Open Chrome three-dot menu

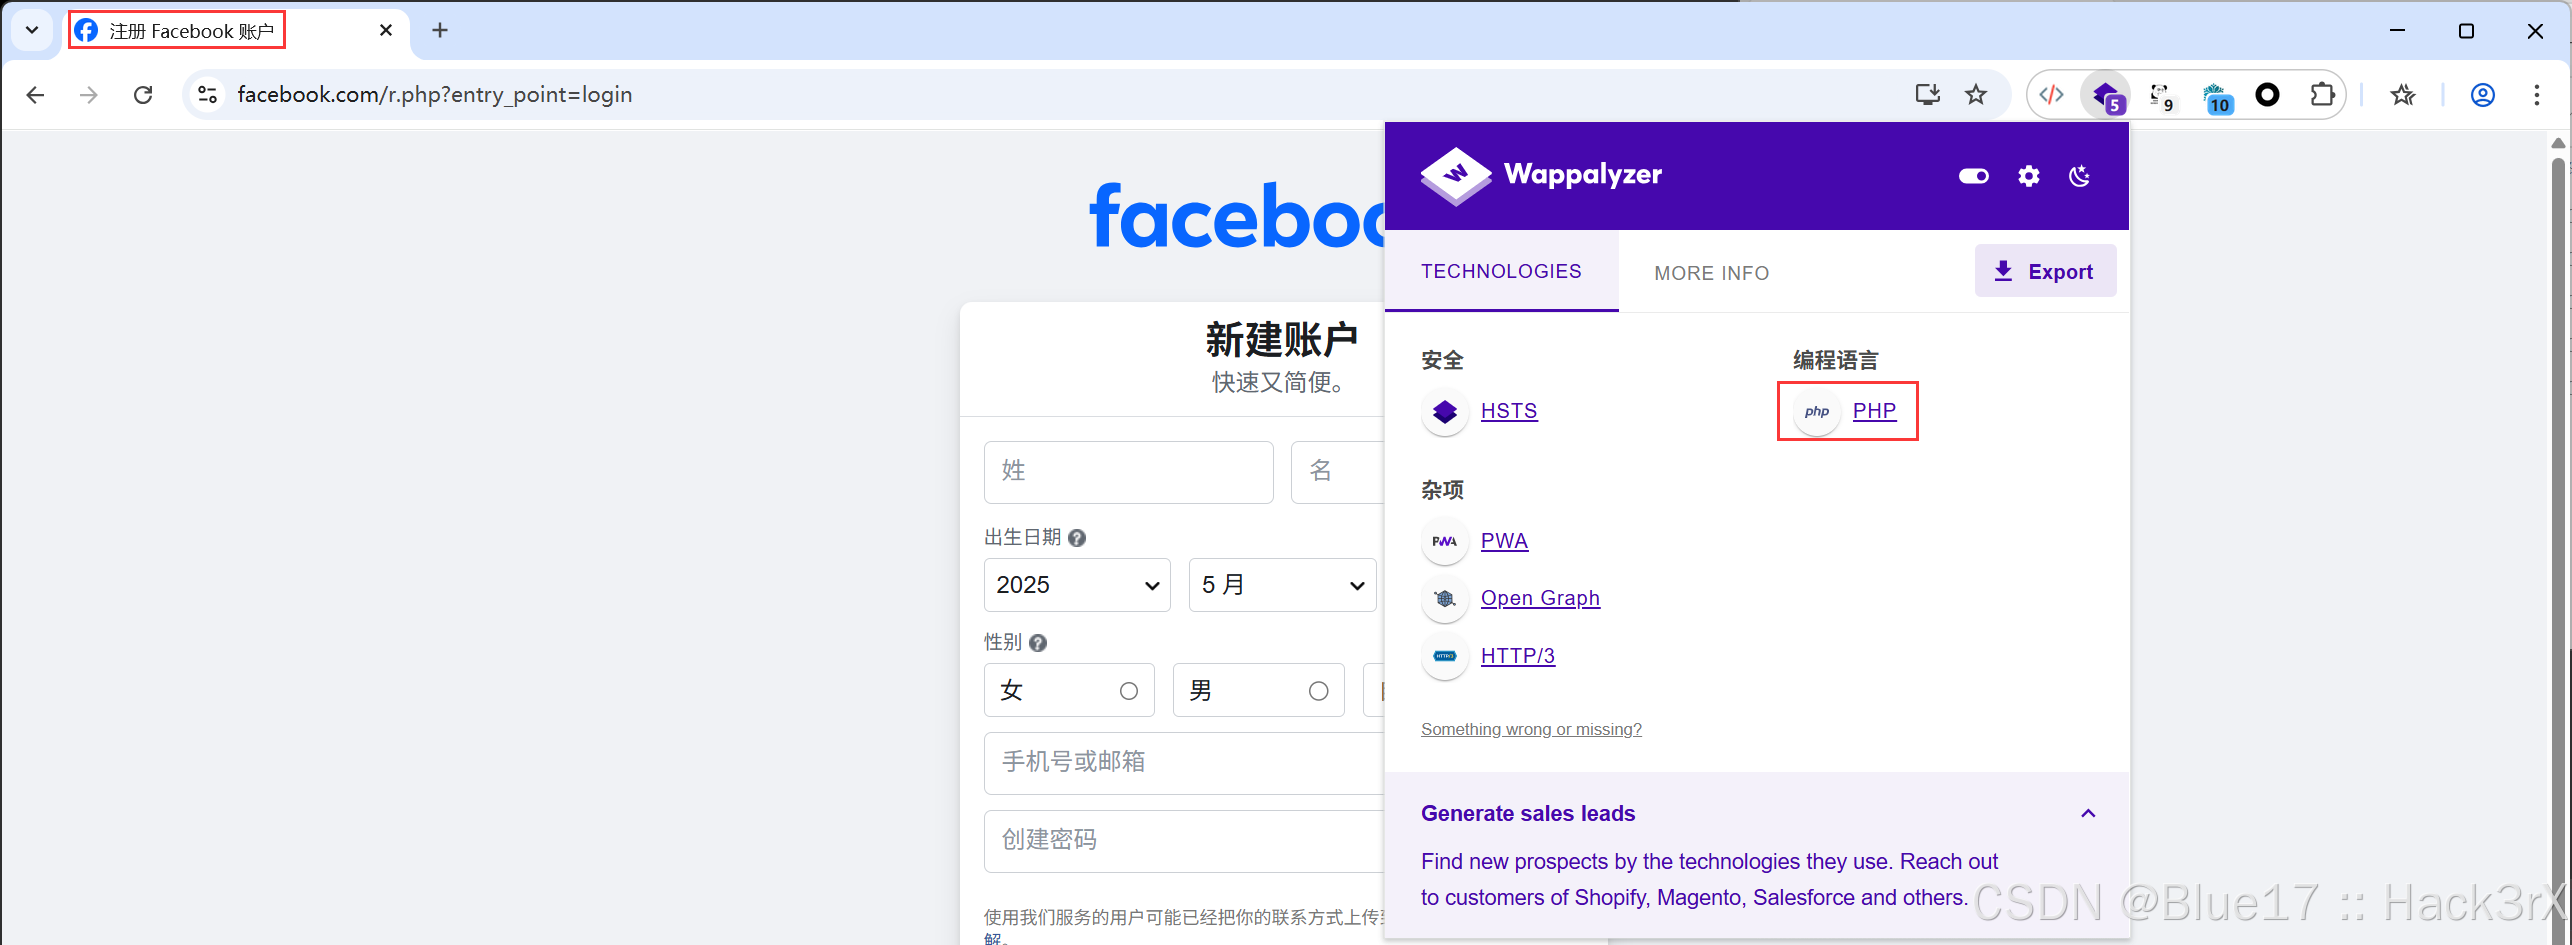[x=2537, y=95]
